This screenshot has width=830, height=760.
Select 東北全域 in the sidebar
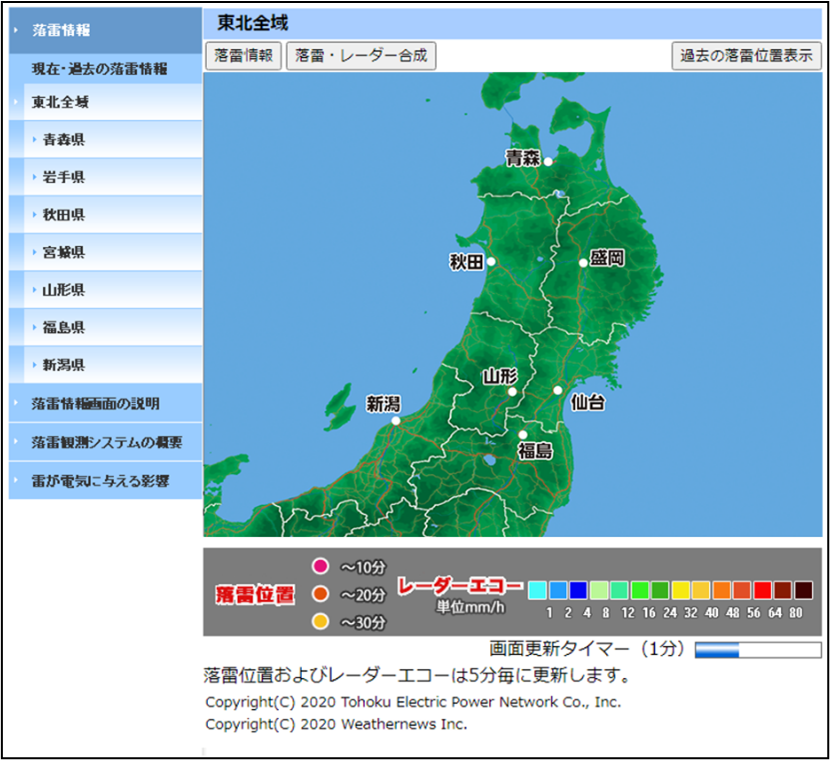pyautogui.click(x=104, y=102)
